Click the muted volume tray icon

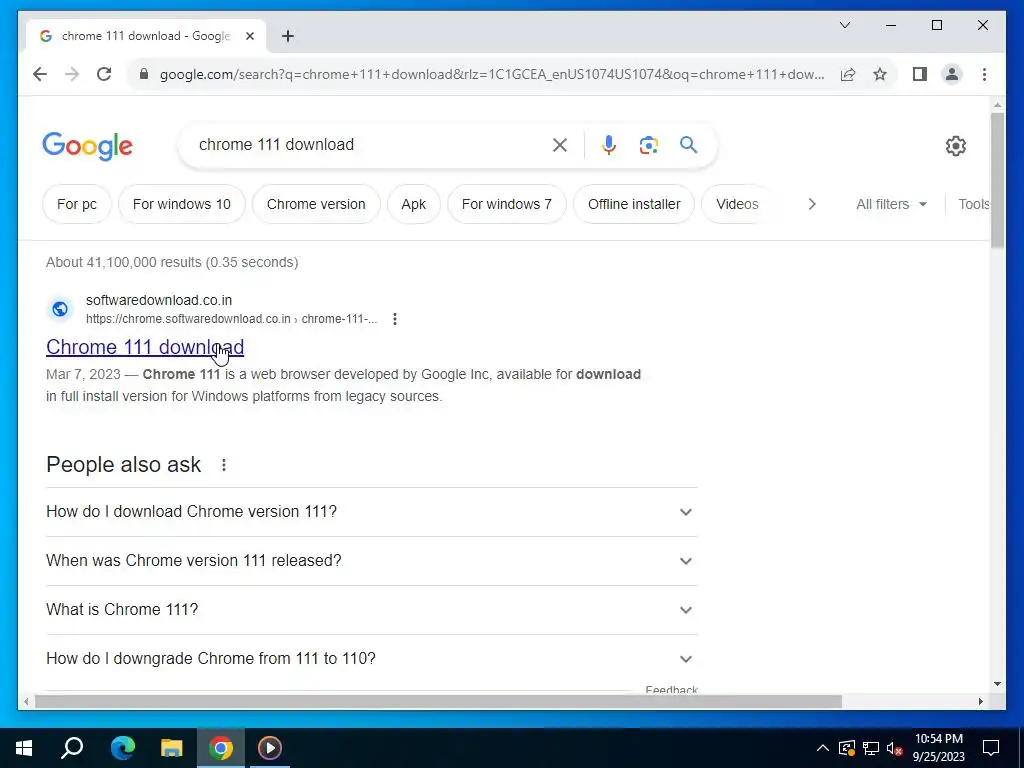click(894, 748)
